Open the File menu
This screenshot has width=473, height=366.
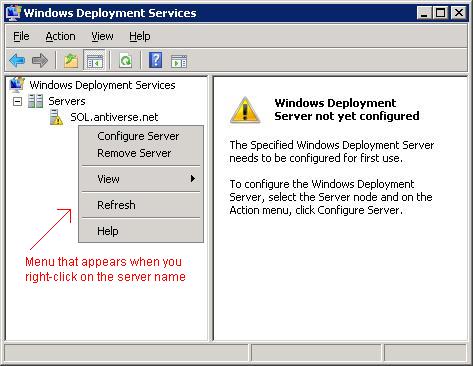pyautogui.click(x=21, y=36)
